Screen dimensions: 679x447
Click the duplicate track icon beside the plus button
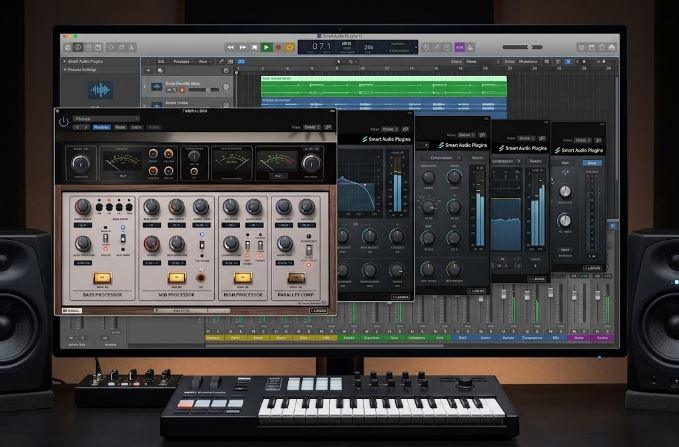[160, 70]
